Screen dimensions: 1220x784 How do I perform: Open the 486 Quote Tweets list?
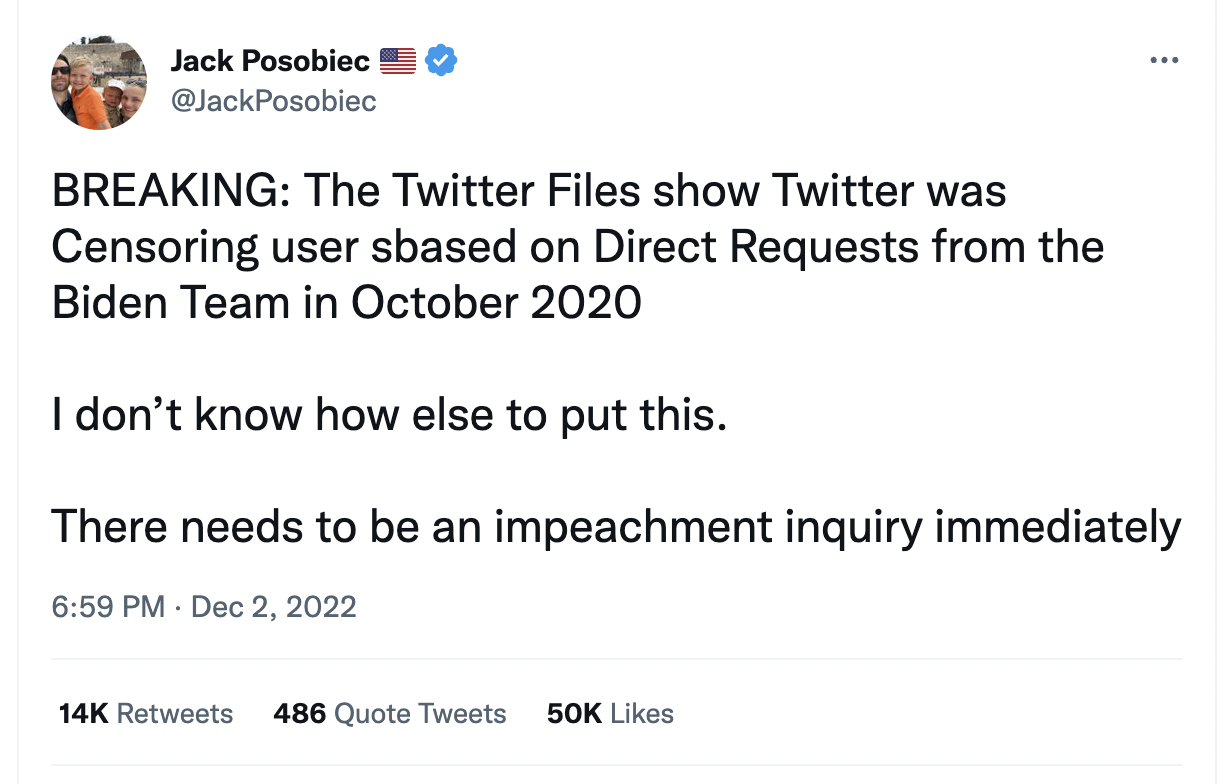(389, 714)
